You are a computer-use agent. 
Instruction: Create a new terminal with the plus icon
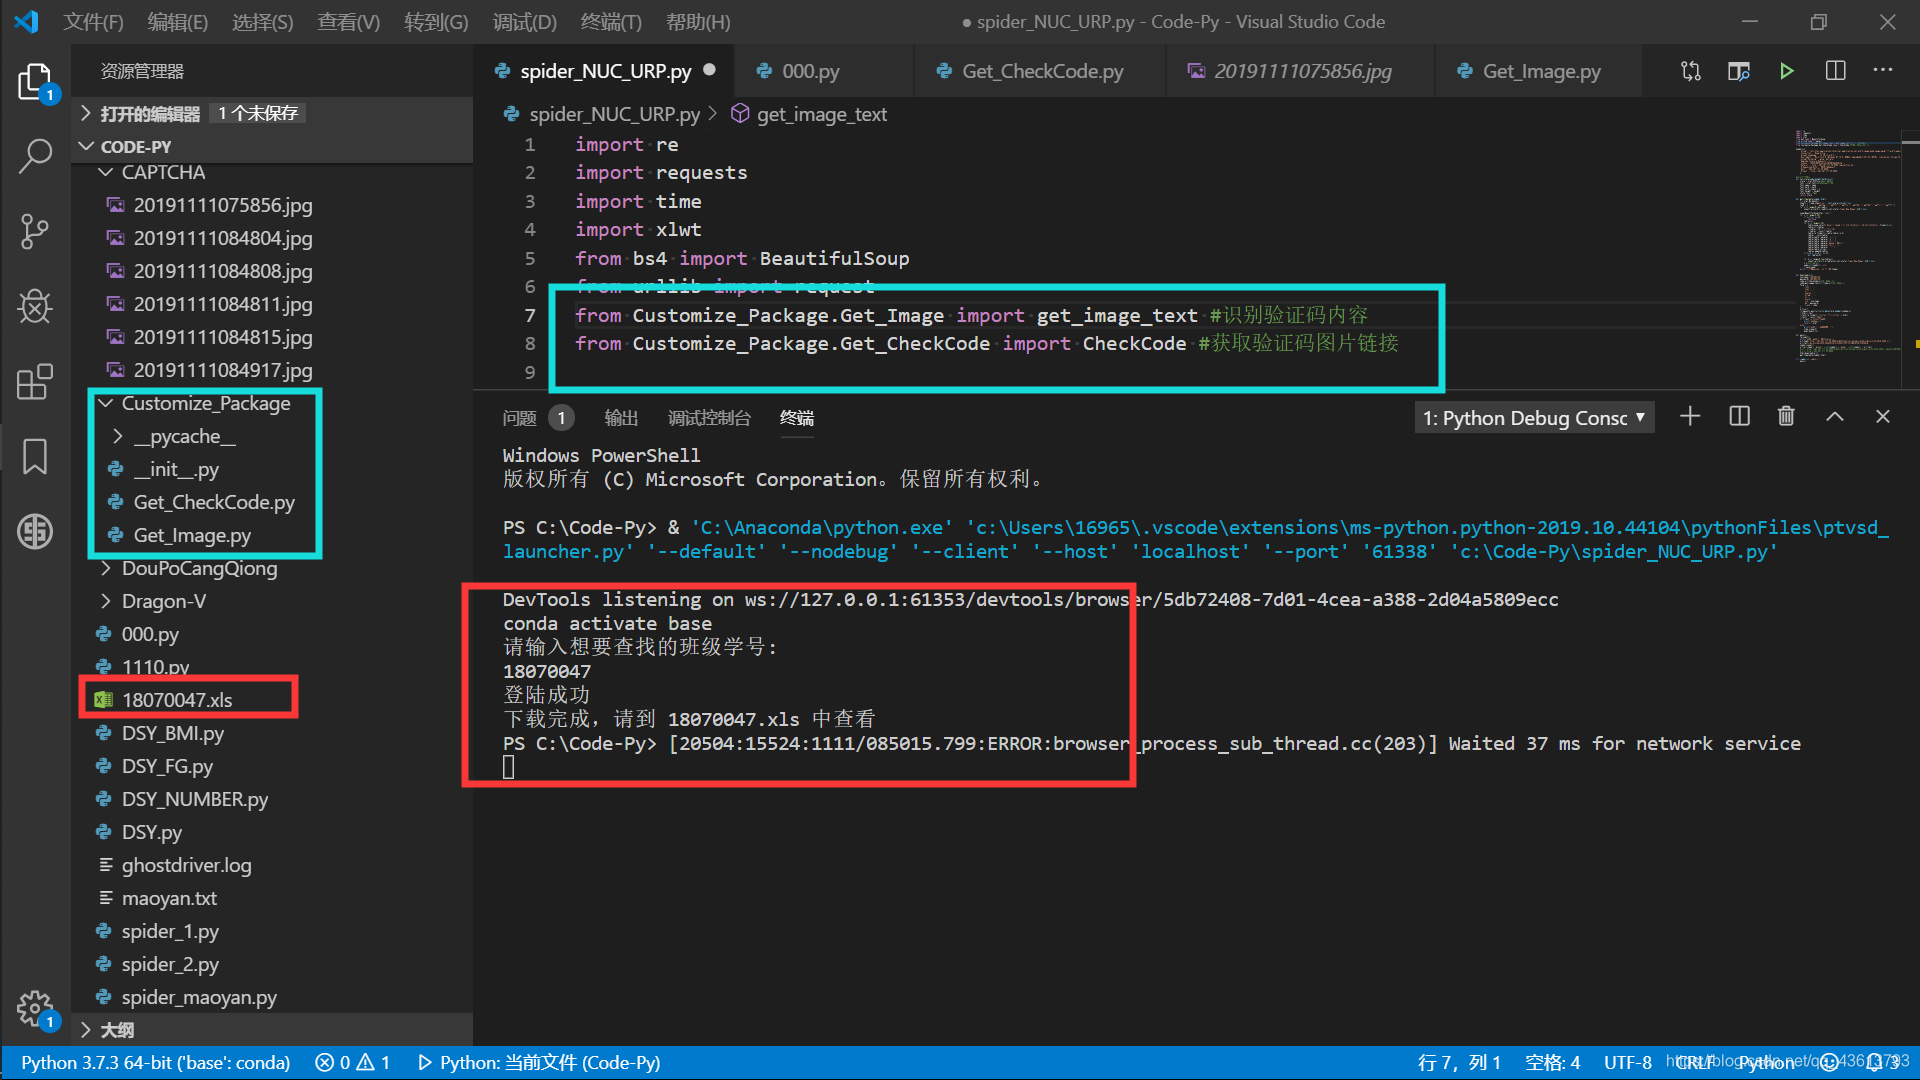click(1690, 417)
